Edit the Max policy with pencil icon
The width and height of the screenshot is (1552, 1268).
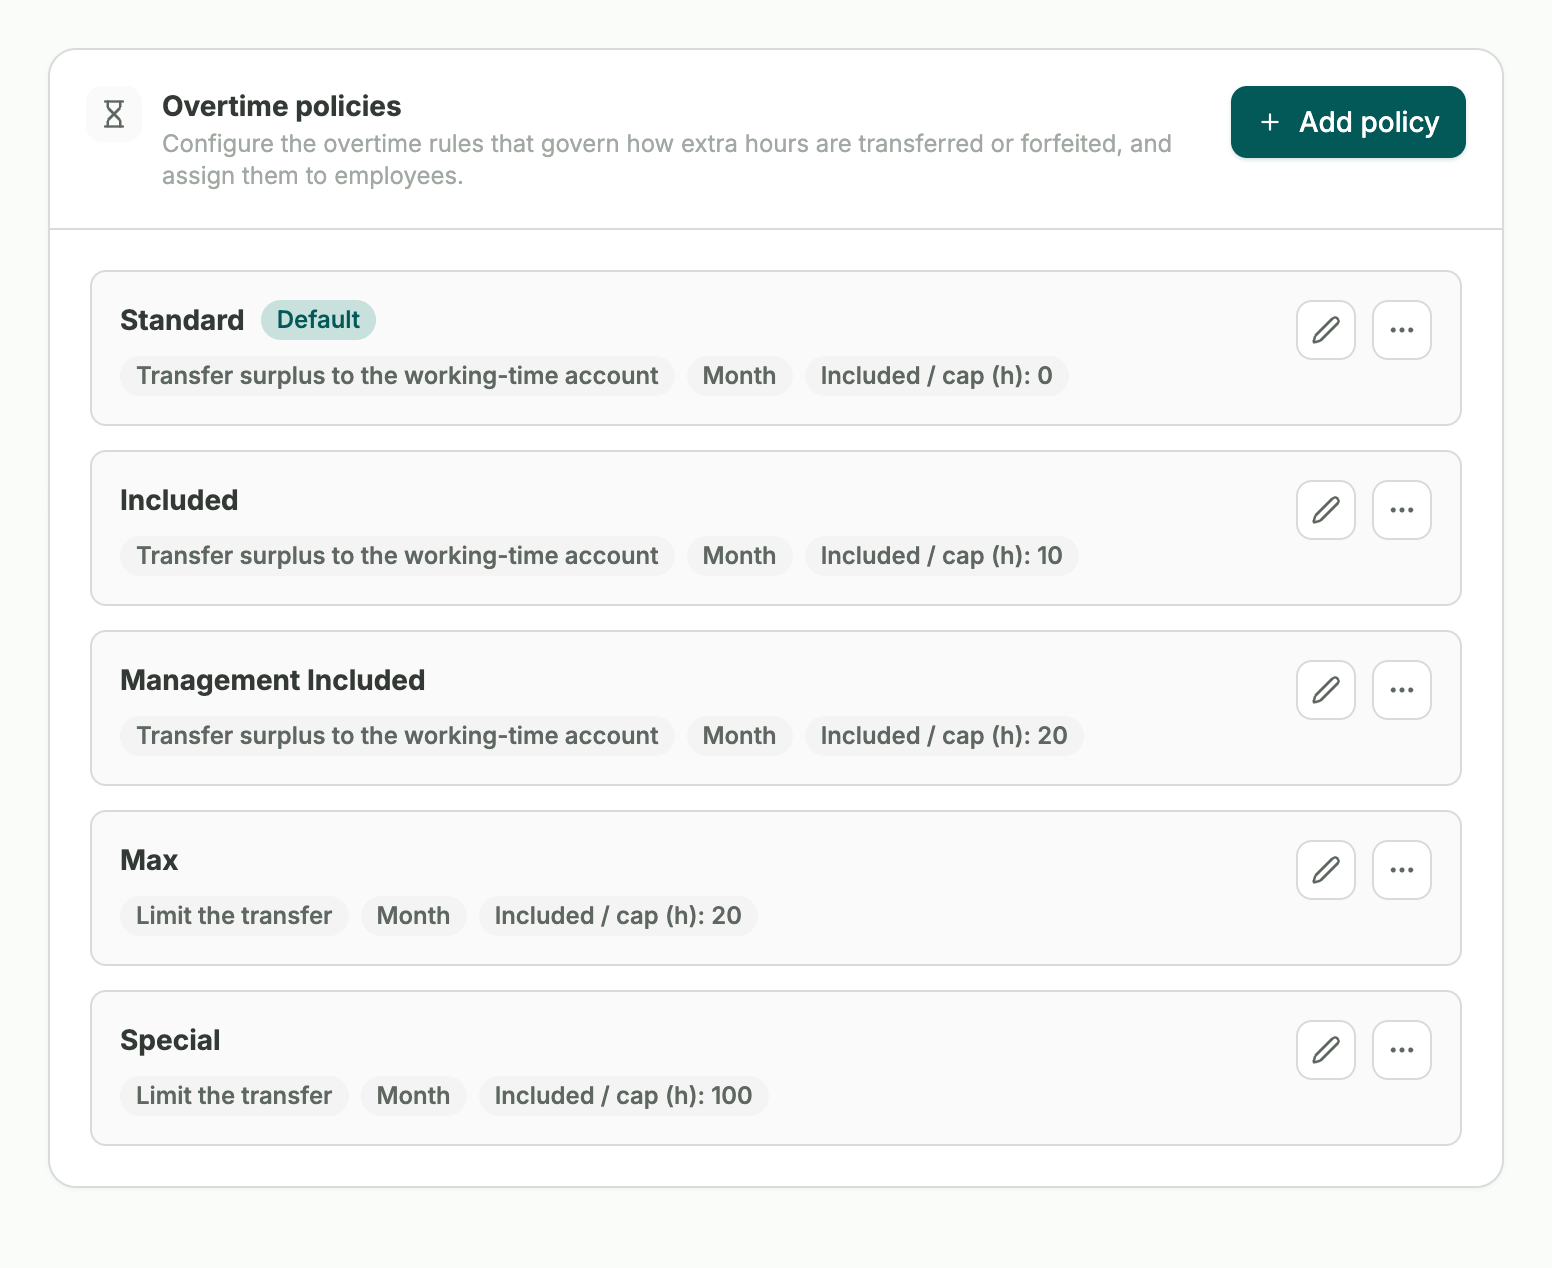(1326, 870)
